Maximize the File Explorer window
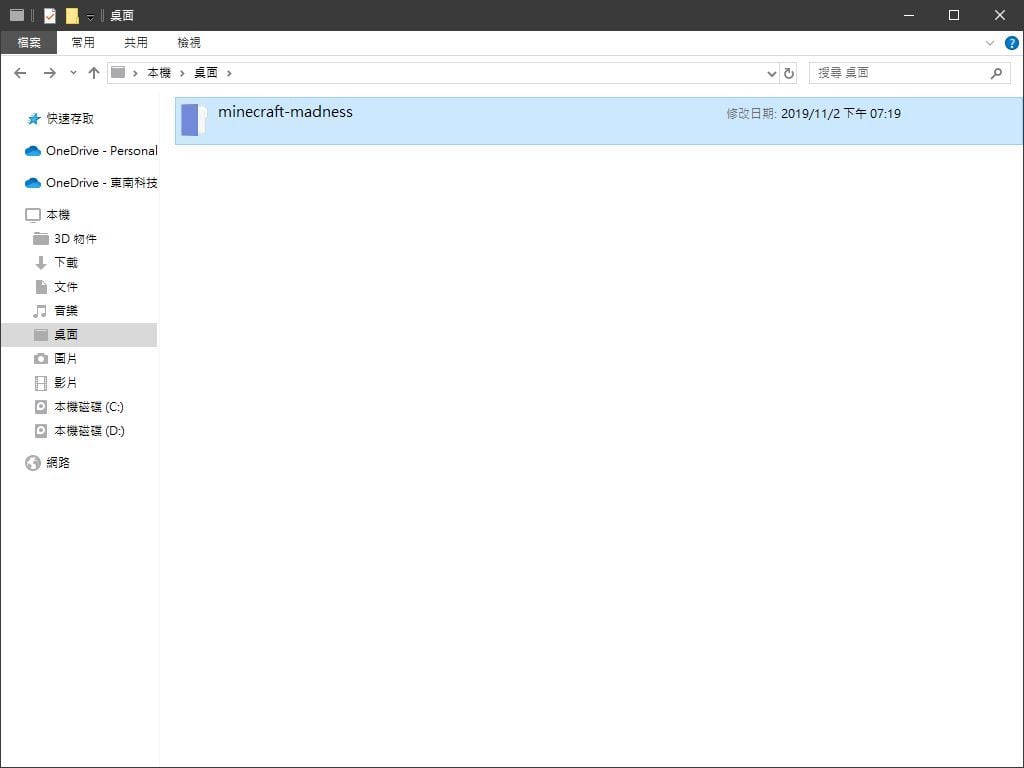Viewport: 1024px width, 768px height. pyautogui.click(x=954, y=15)
